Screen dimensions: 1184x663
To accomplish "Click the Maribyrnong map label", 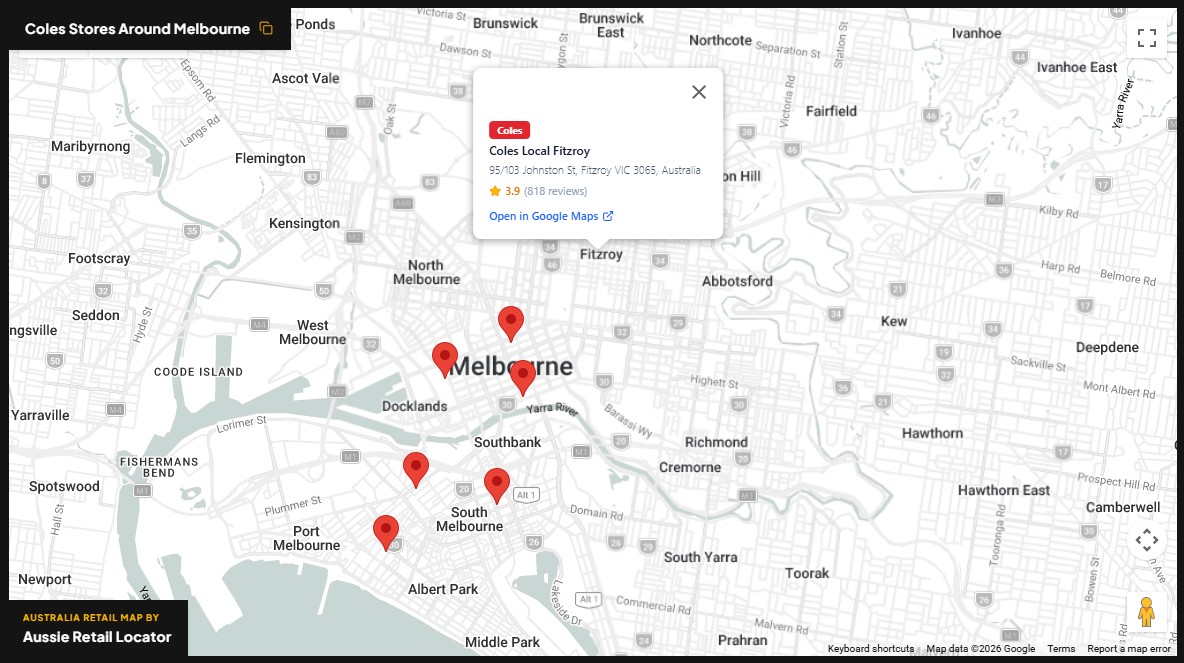I will [x=91, y=146].
